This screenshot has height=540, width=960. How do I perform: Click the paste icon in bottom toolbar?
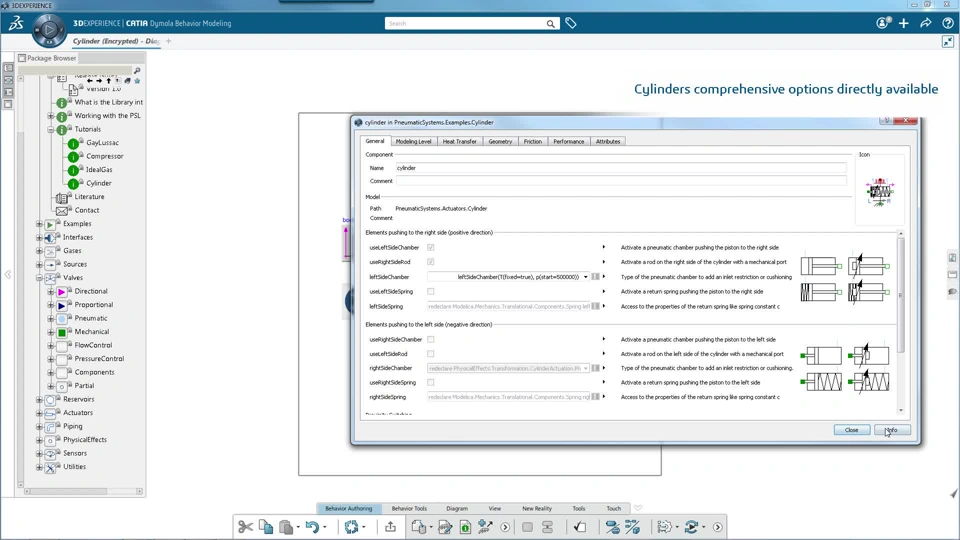285,527
